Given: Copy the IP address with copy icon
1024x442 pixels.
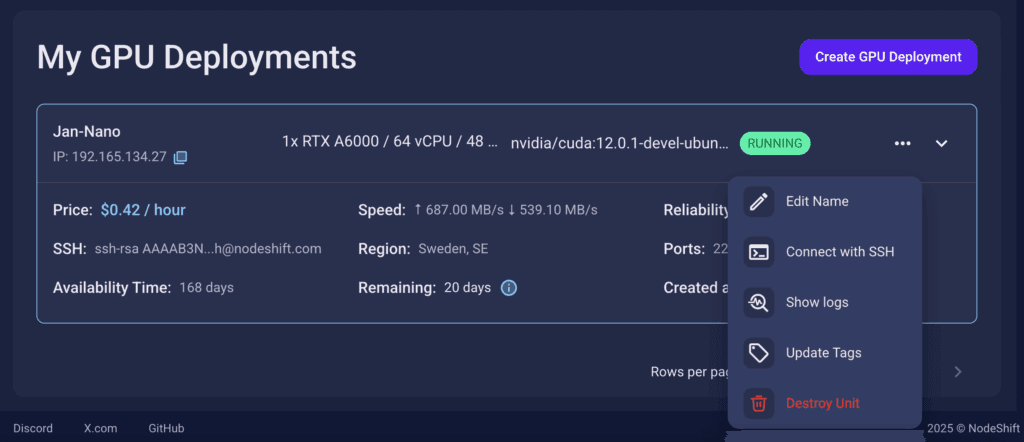Looking at the screenshot, I should coord(180,158).
